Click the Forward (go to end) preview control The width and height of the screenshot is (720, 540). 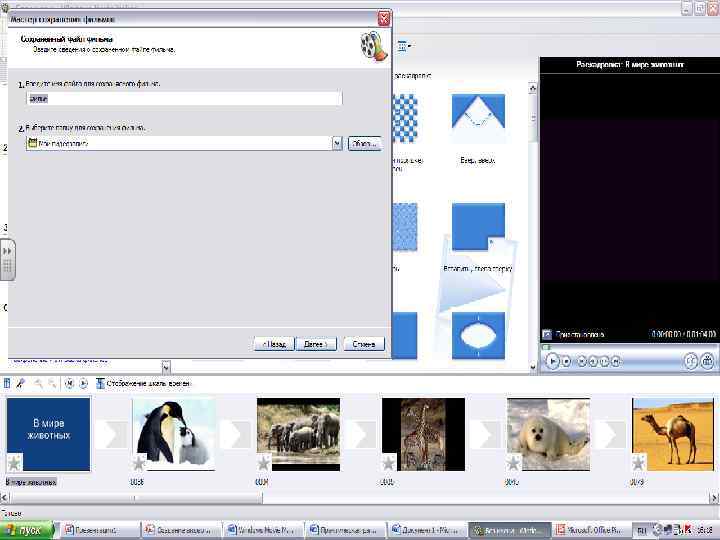(616, 362)
